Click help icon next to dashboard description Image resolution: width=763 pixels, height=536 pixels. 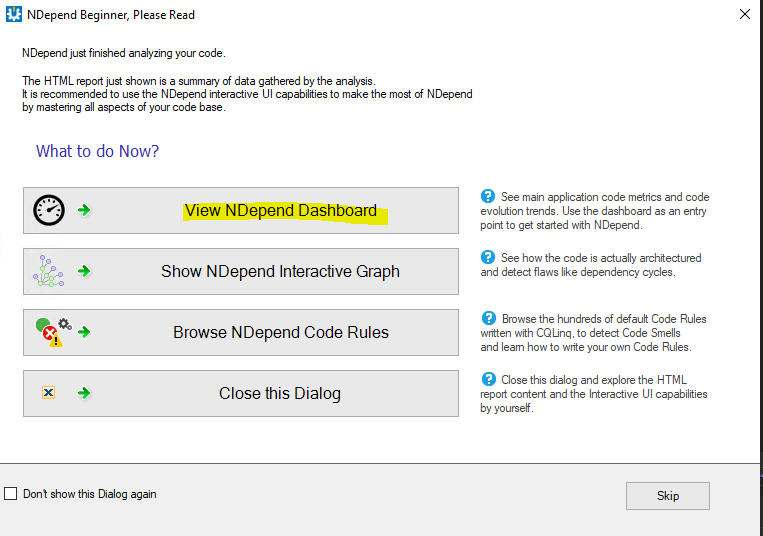(x=488, y=196)
